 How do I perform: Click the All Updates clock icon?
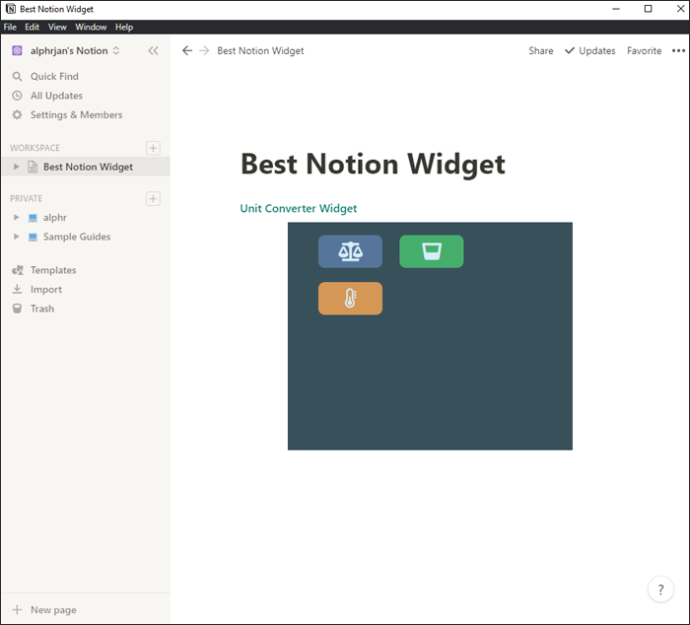(x=17, y=96)
